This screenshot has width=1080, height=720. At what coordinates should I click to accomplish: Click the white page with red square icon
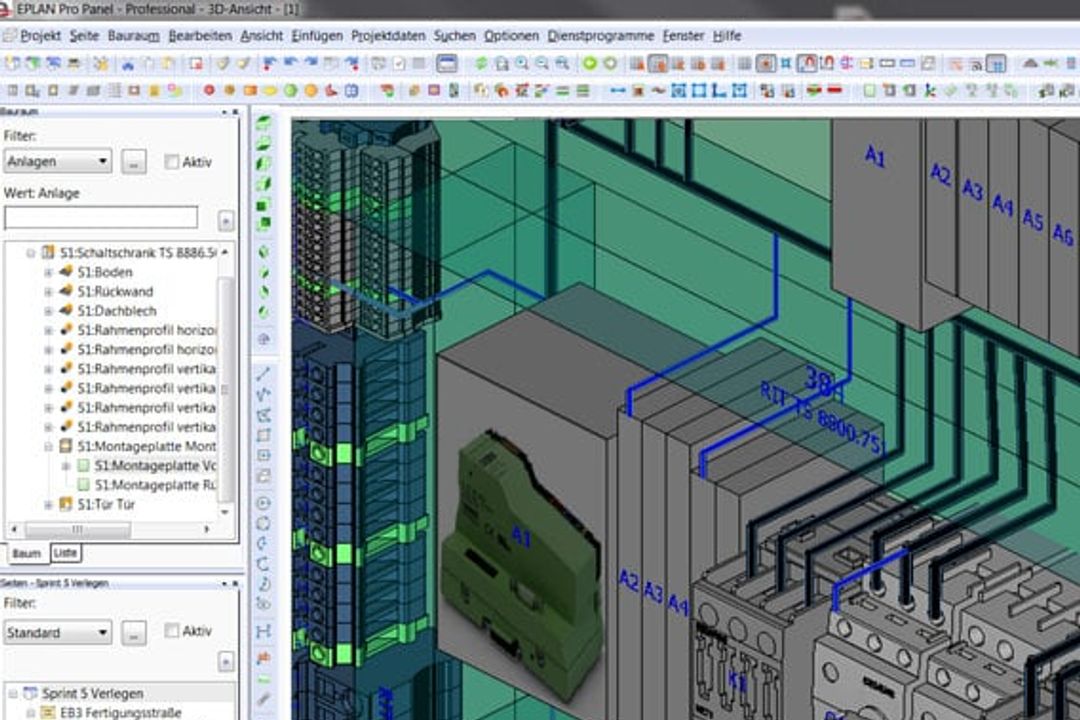click(x=196, y=64)
